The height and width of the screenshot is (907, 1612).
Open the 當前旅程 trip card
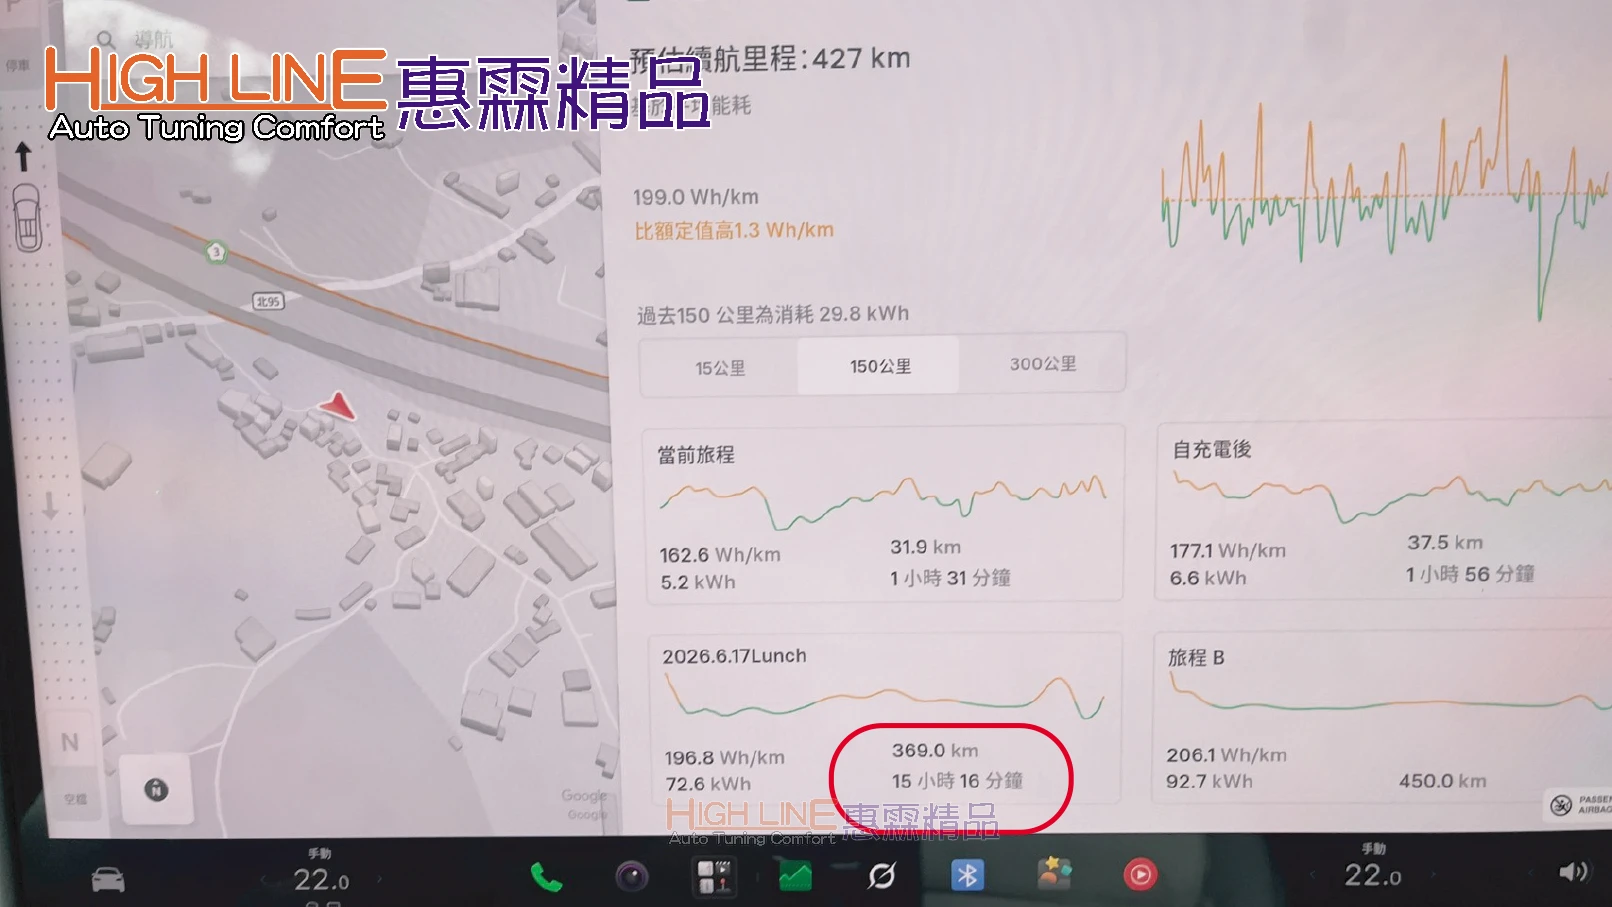click(883, 514)
